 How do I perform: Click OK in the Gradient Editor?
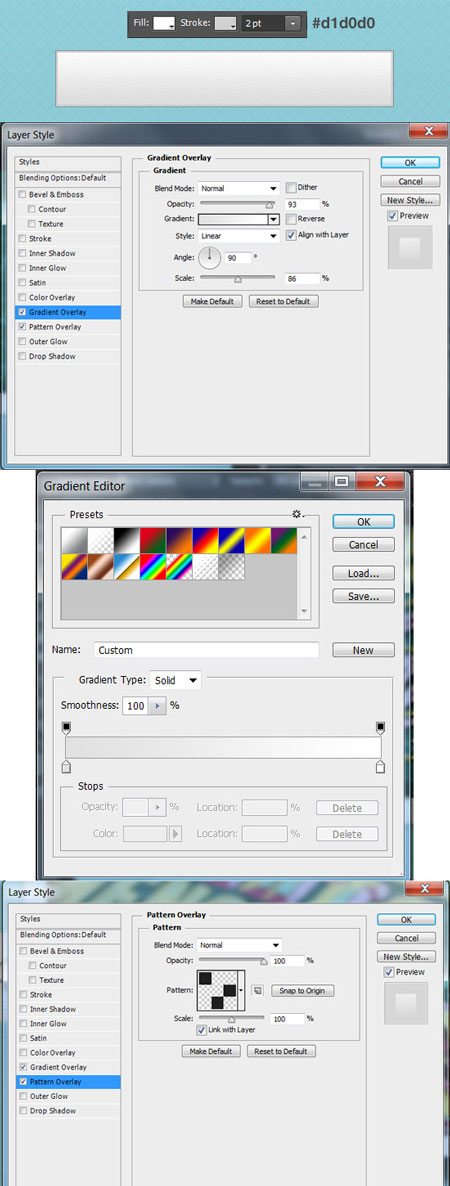click(364, 522)
